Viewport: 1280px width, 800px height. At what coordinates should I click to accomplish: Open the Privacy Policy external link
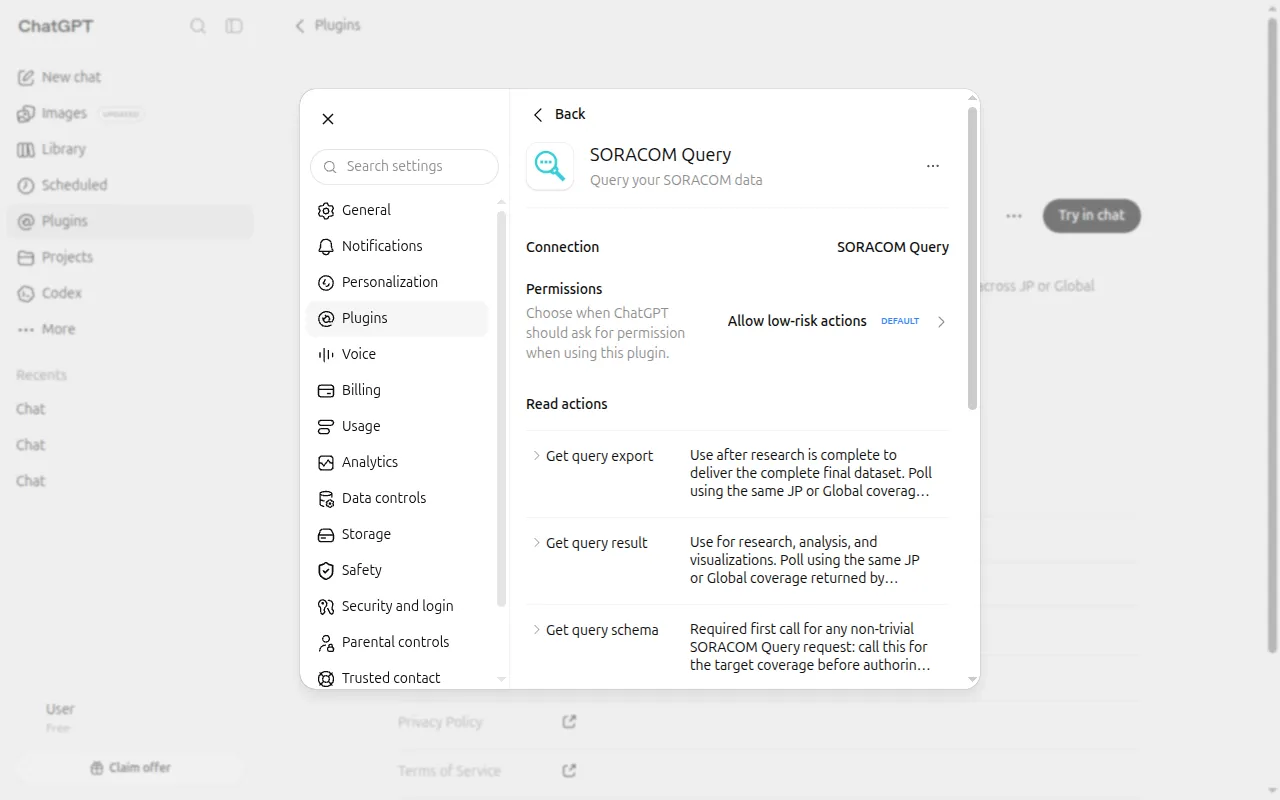click(x=569, y=721)
